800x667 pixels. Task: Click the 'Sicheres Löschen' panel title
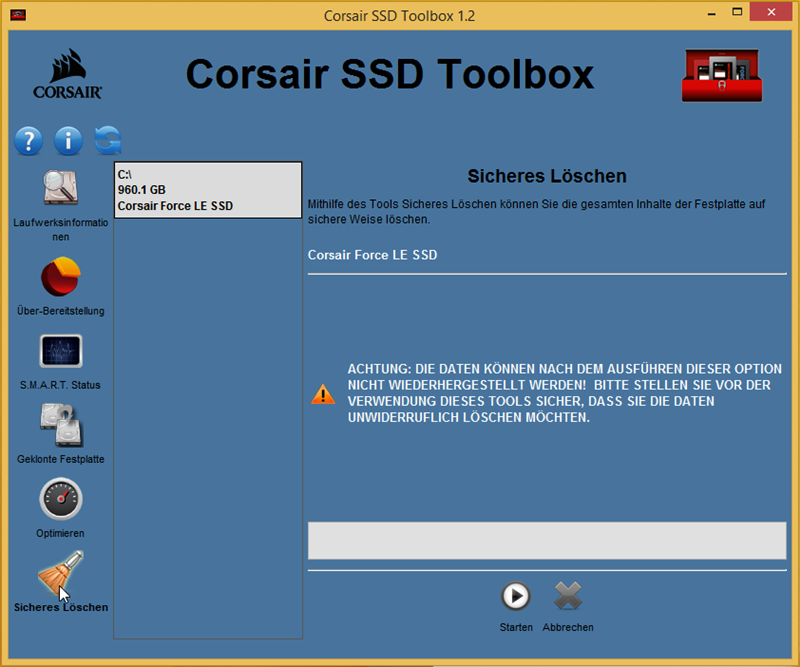[x=547, y=176]
